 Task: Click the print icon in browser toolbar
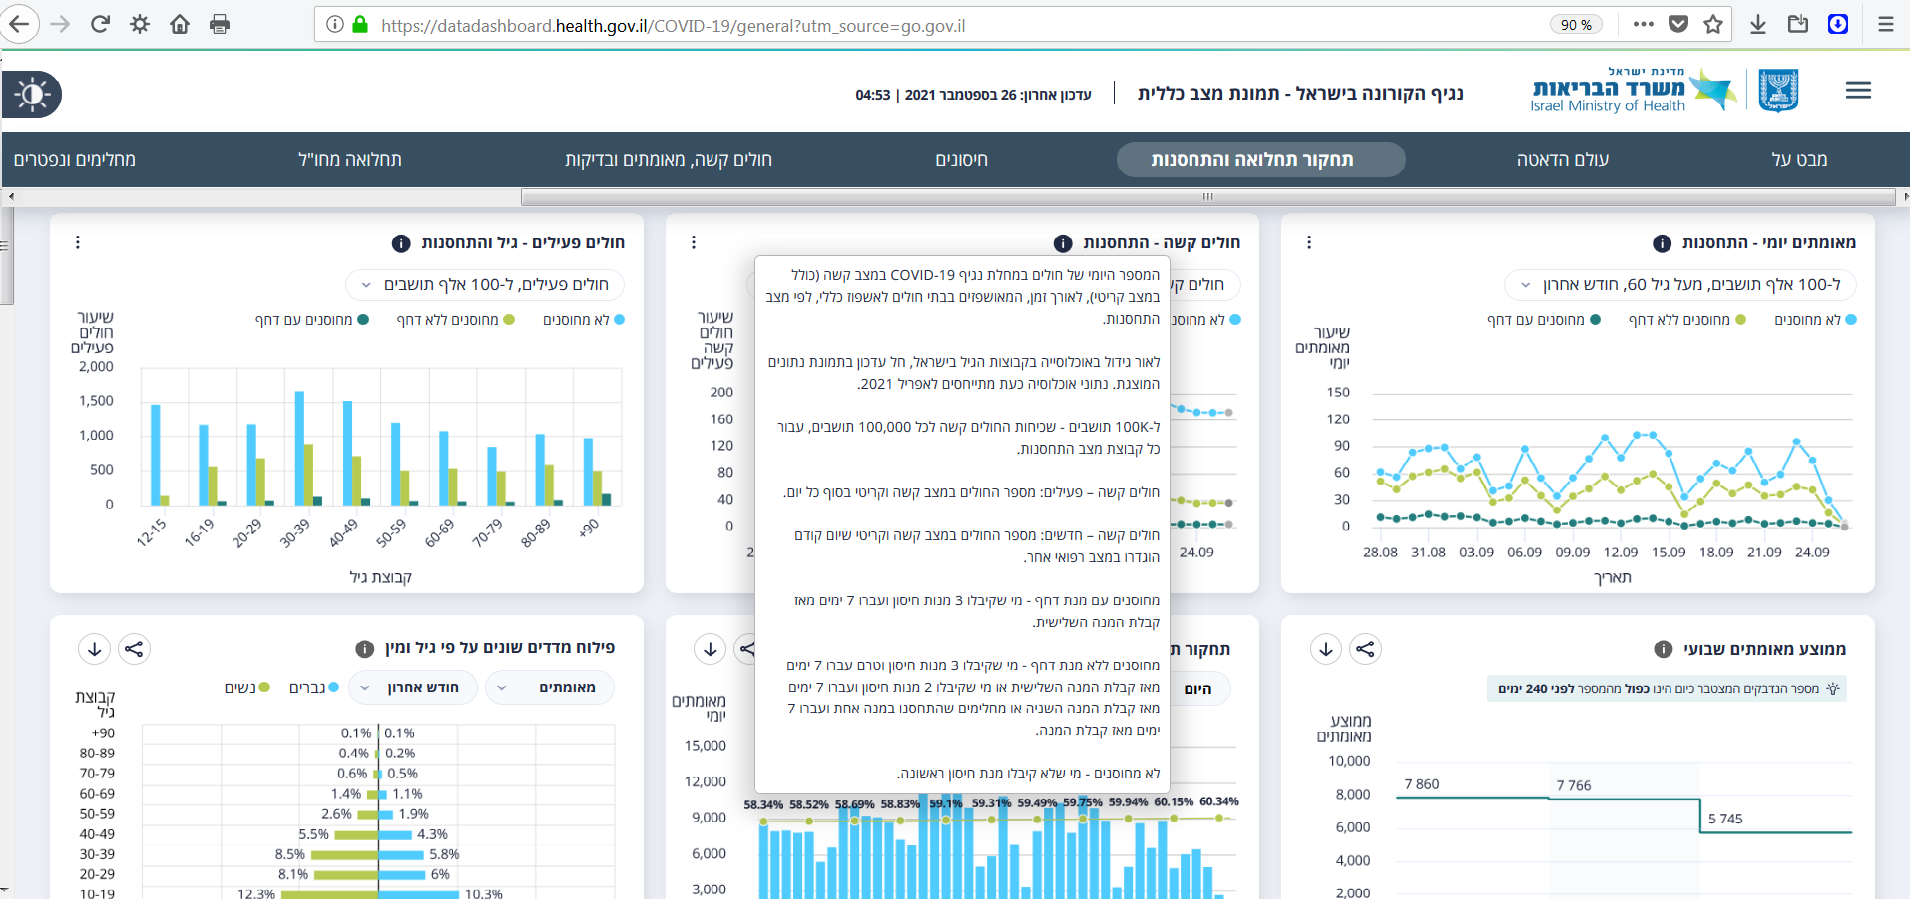point(220,24)
